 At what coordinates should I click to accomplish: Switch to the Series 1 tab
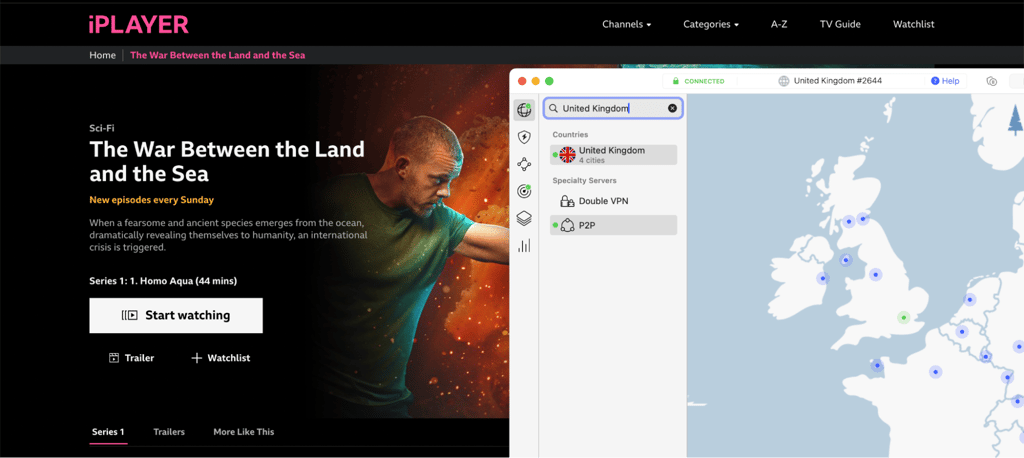[108, 432]
